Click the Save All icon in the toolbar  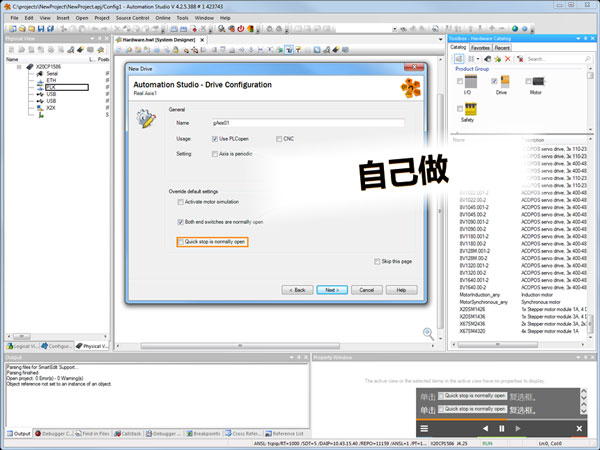(x=50, y=29)
